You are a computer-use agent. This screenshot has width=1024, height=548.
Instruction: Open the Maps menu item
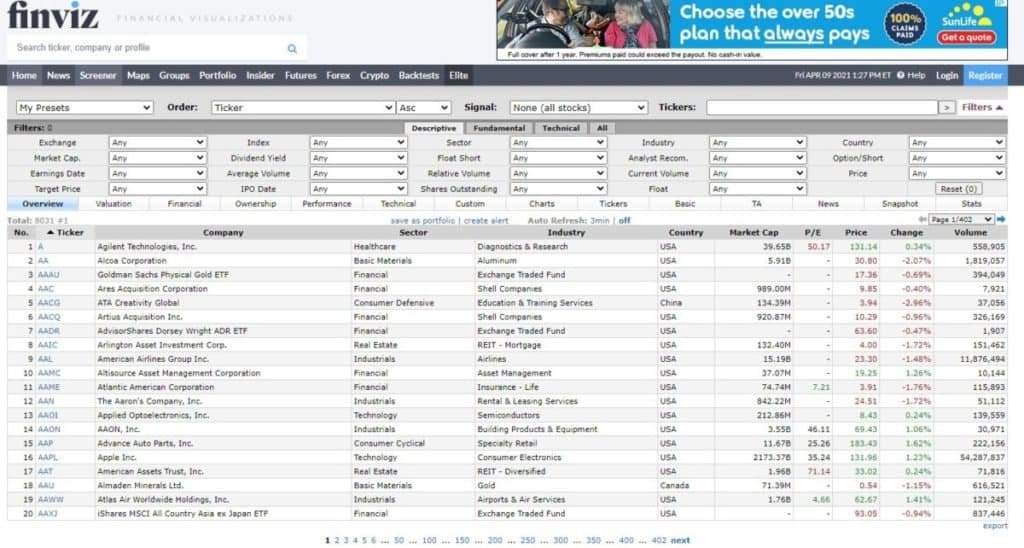point(138,76)
